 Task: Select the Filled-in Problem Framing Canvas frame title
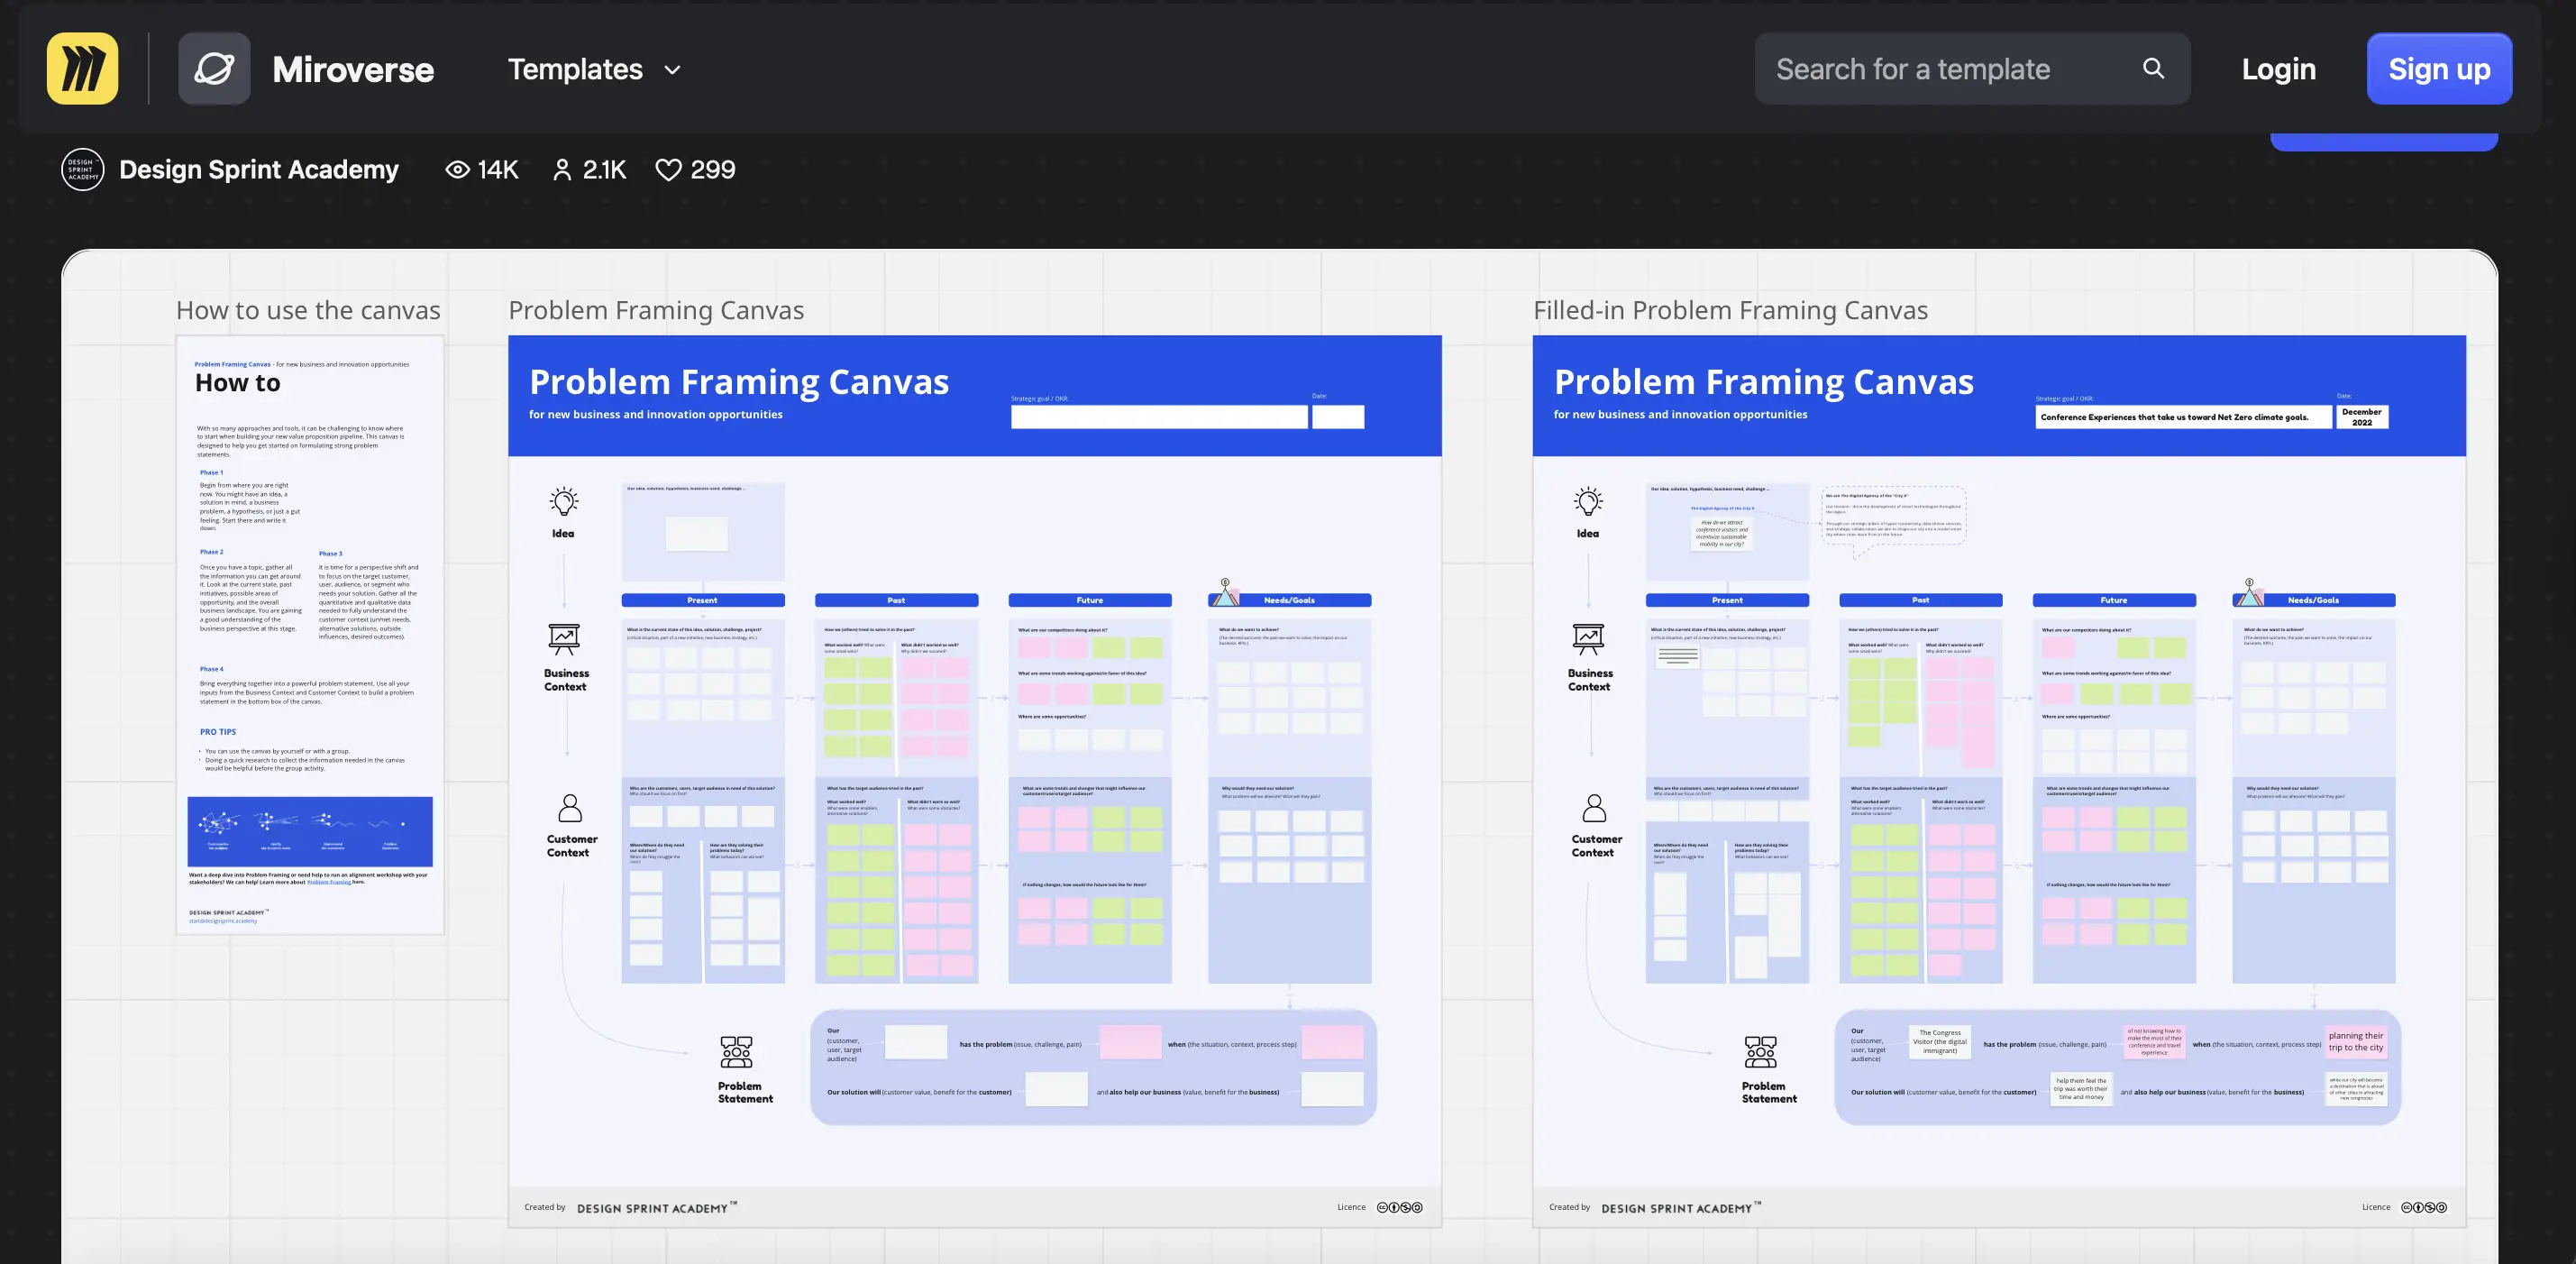click(1730, 311)
